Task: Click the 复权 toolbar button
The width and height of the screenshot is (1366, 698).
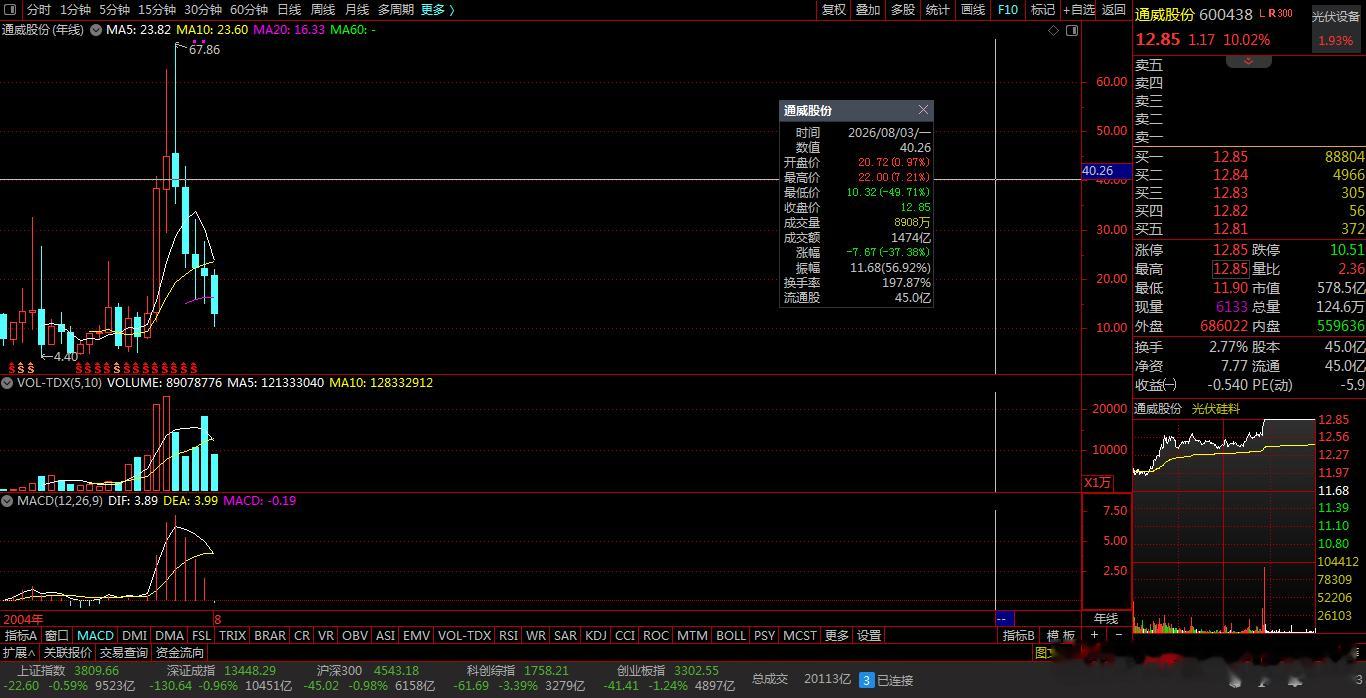Action: 833,9
